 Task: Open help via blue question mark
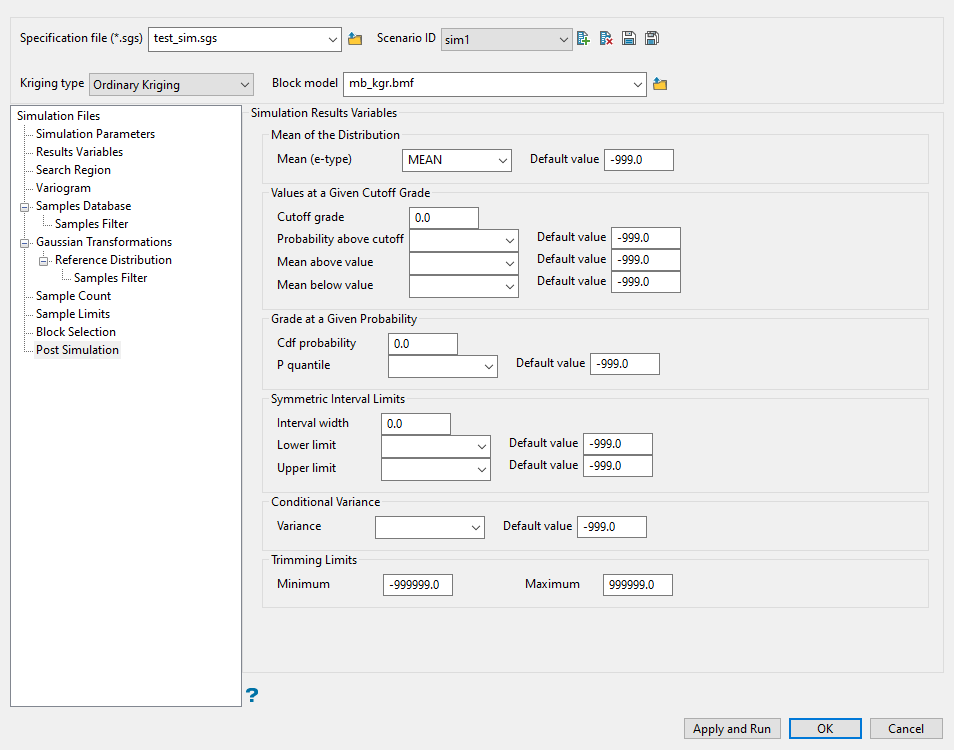tap(252, 694)
